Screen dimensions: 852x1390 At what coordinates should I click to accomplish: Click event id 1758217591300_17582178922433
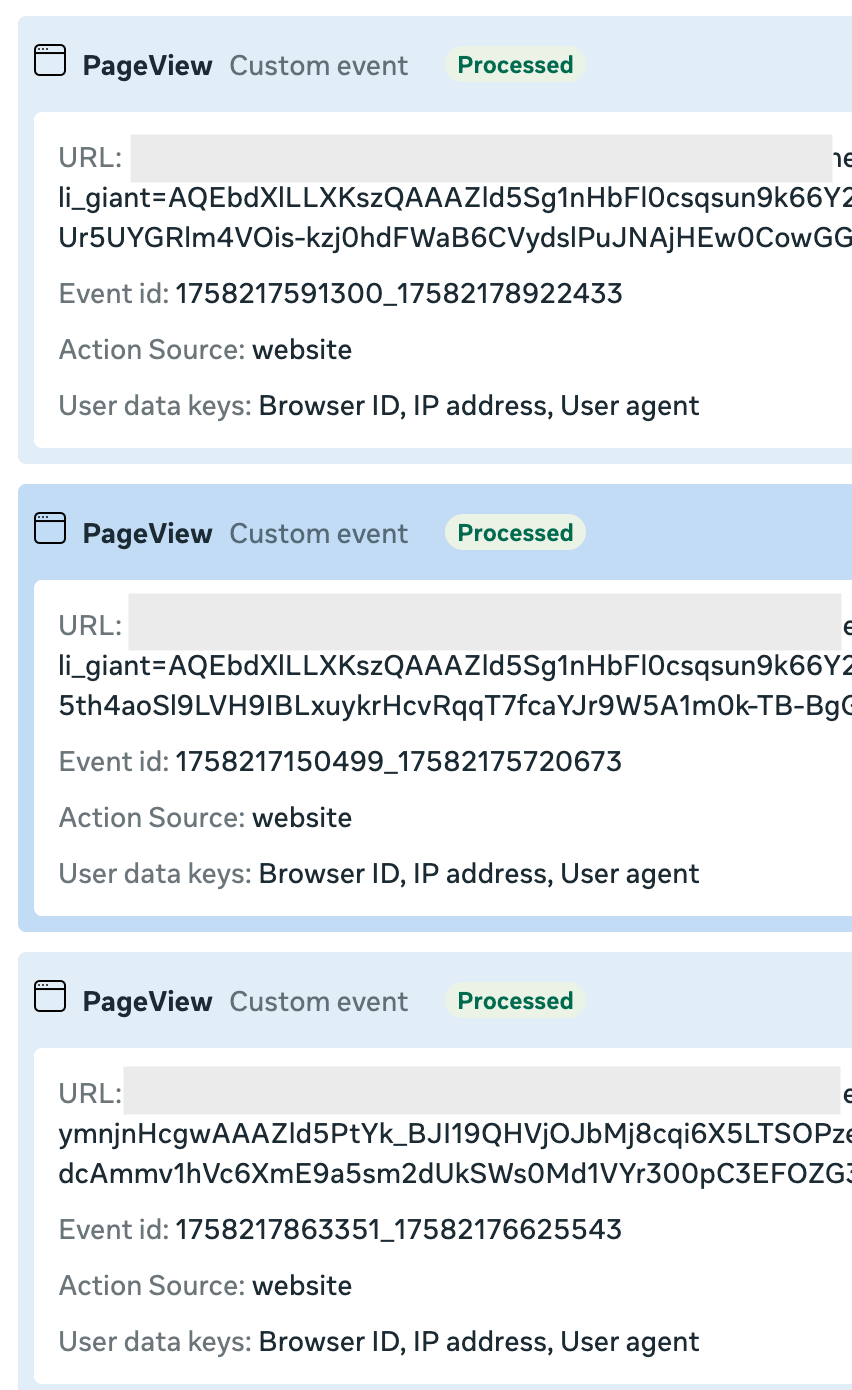tap(399, 294)
